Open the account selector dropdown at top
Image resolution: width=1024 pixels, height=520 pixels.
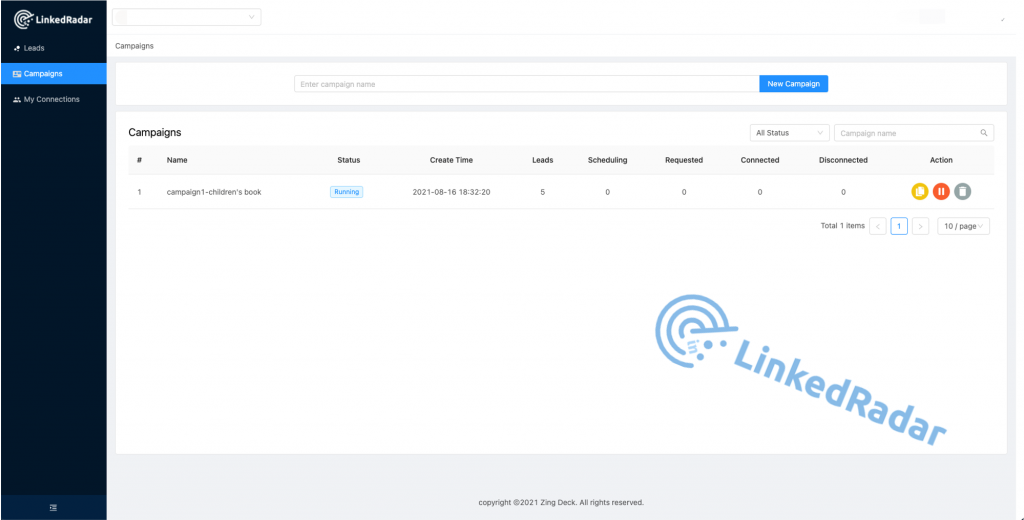pos(187,17)
